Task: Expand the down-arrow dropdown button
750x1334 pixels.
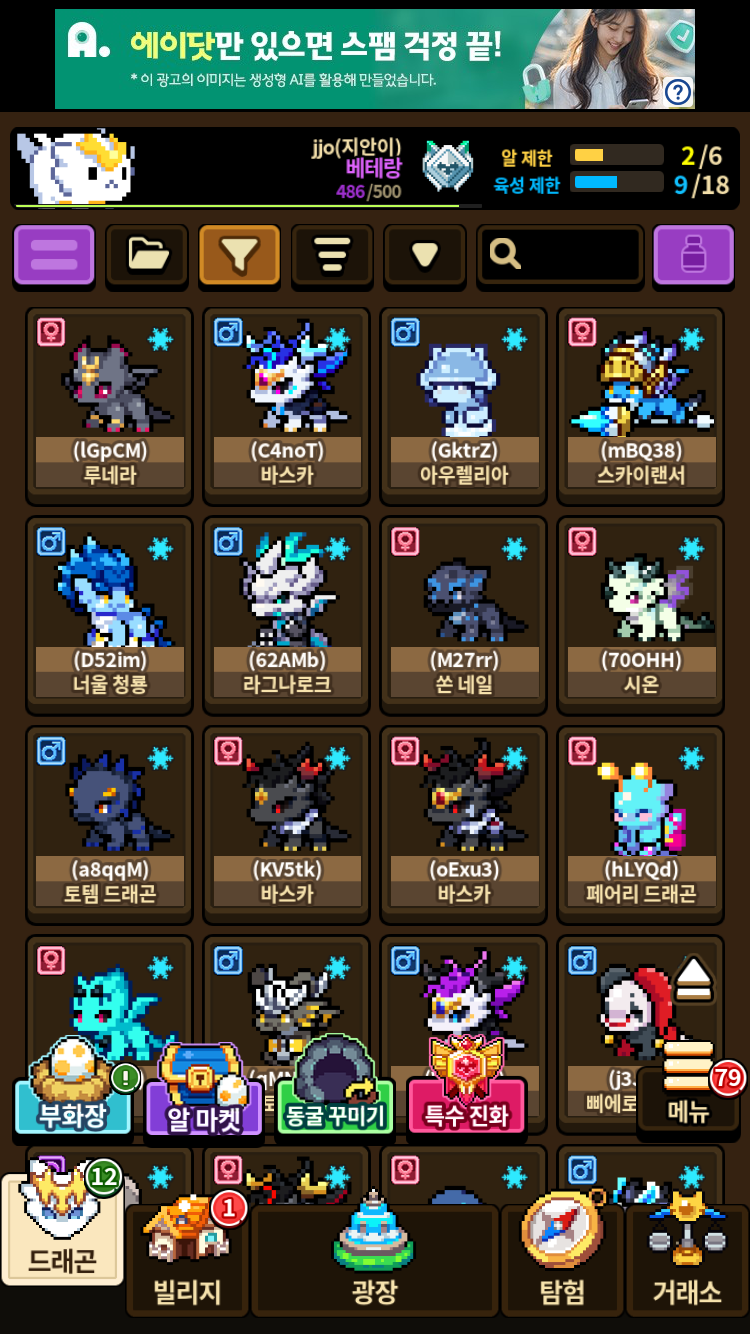Action: click(x=425, y=255)
